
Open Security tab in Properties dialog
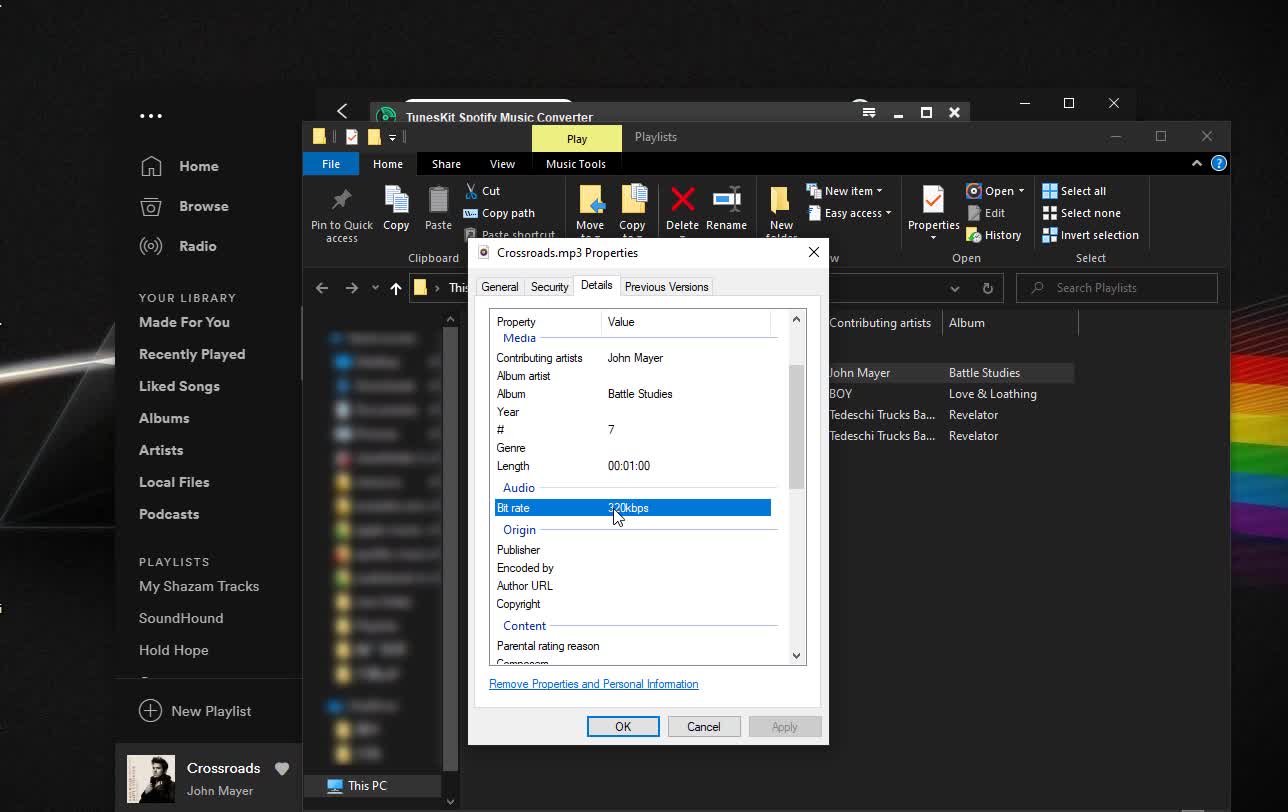click(549, 287)
